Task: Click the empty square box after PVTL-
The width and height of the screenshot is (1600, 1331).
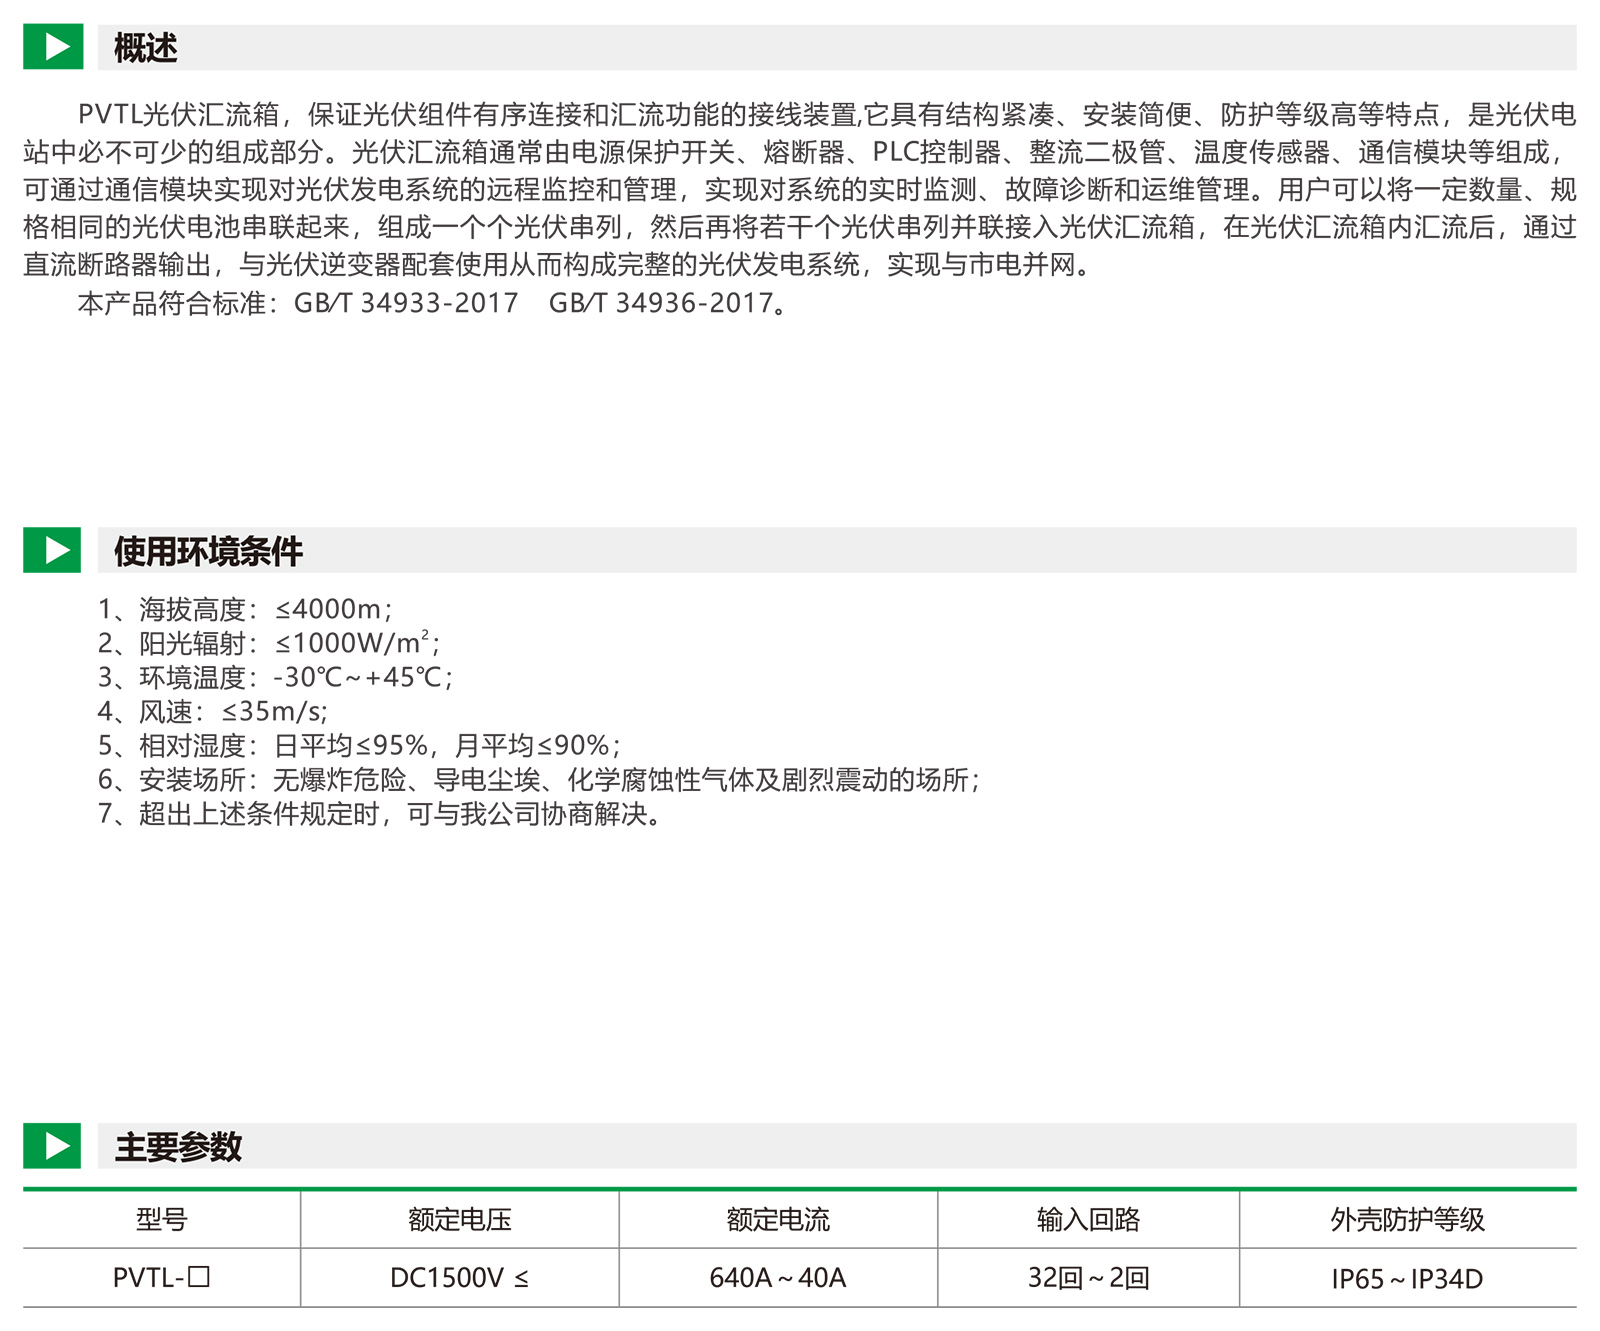Action: coord(199,1277)
